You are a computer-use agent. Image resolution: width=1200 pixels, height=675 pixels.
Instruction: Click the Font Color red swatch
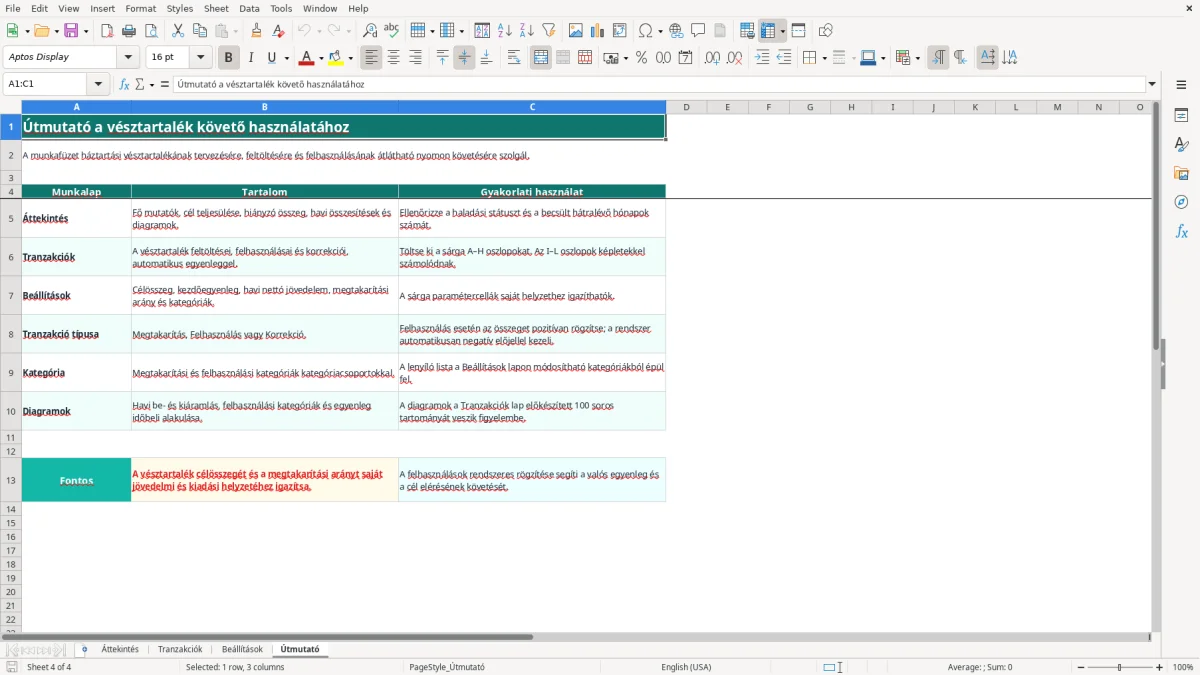coord(307,58)
